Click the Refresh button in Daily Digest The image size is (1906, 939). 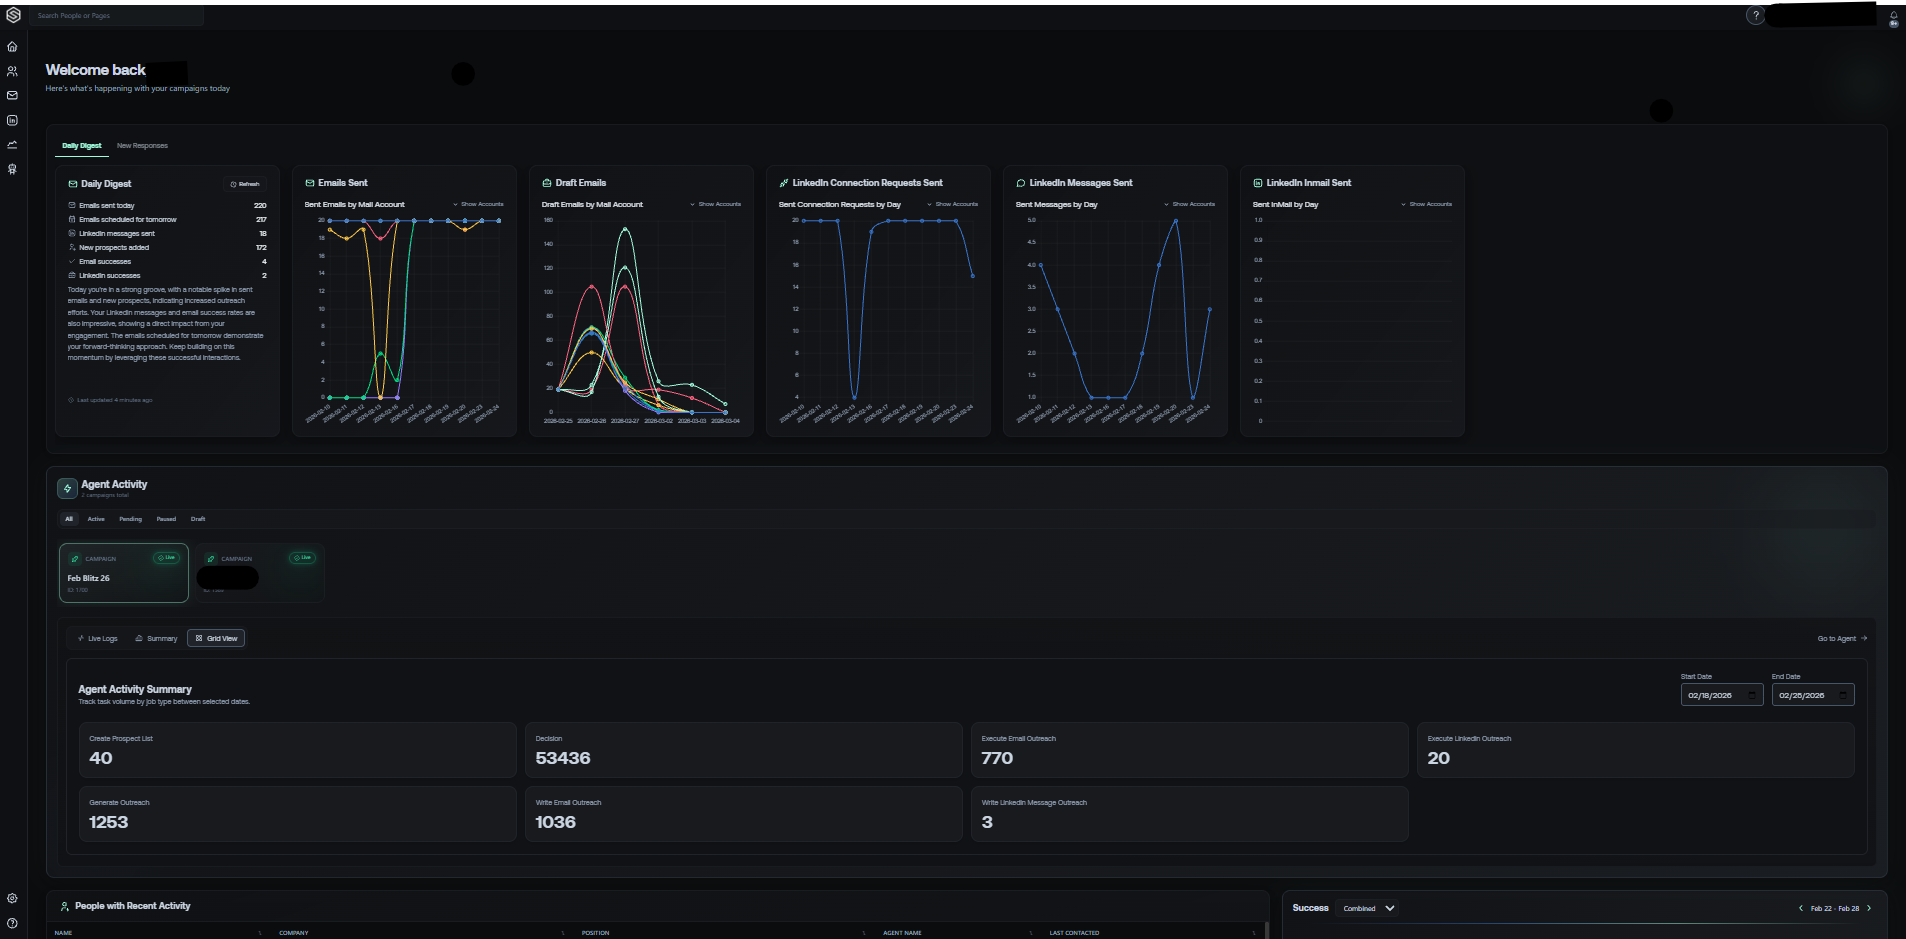(245, 184)
